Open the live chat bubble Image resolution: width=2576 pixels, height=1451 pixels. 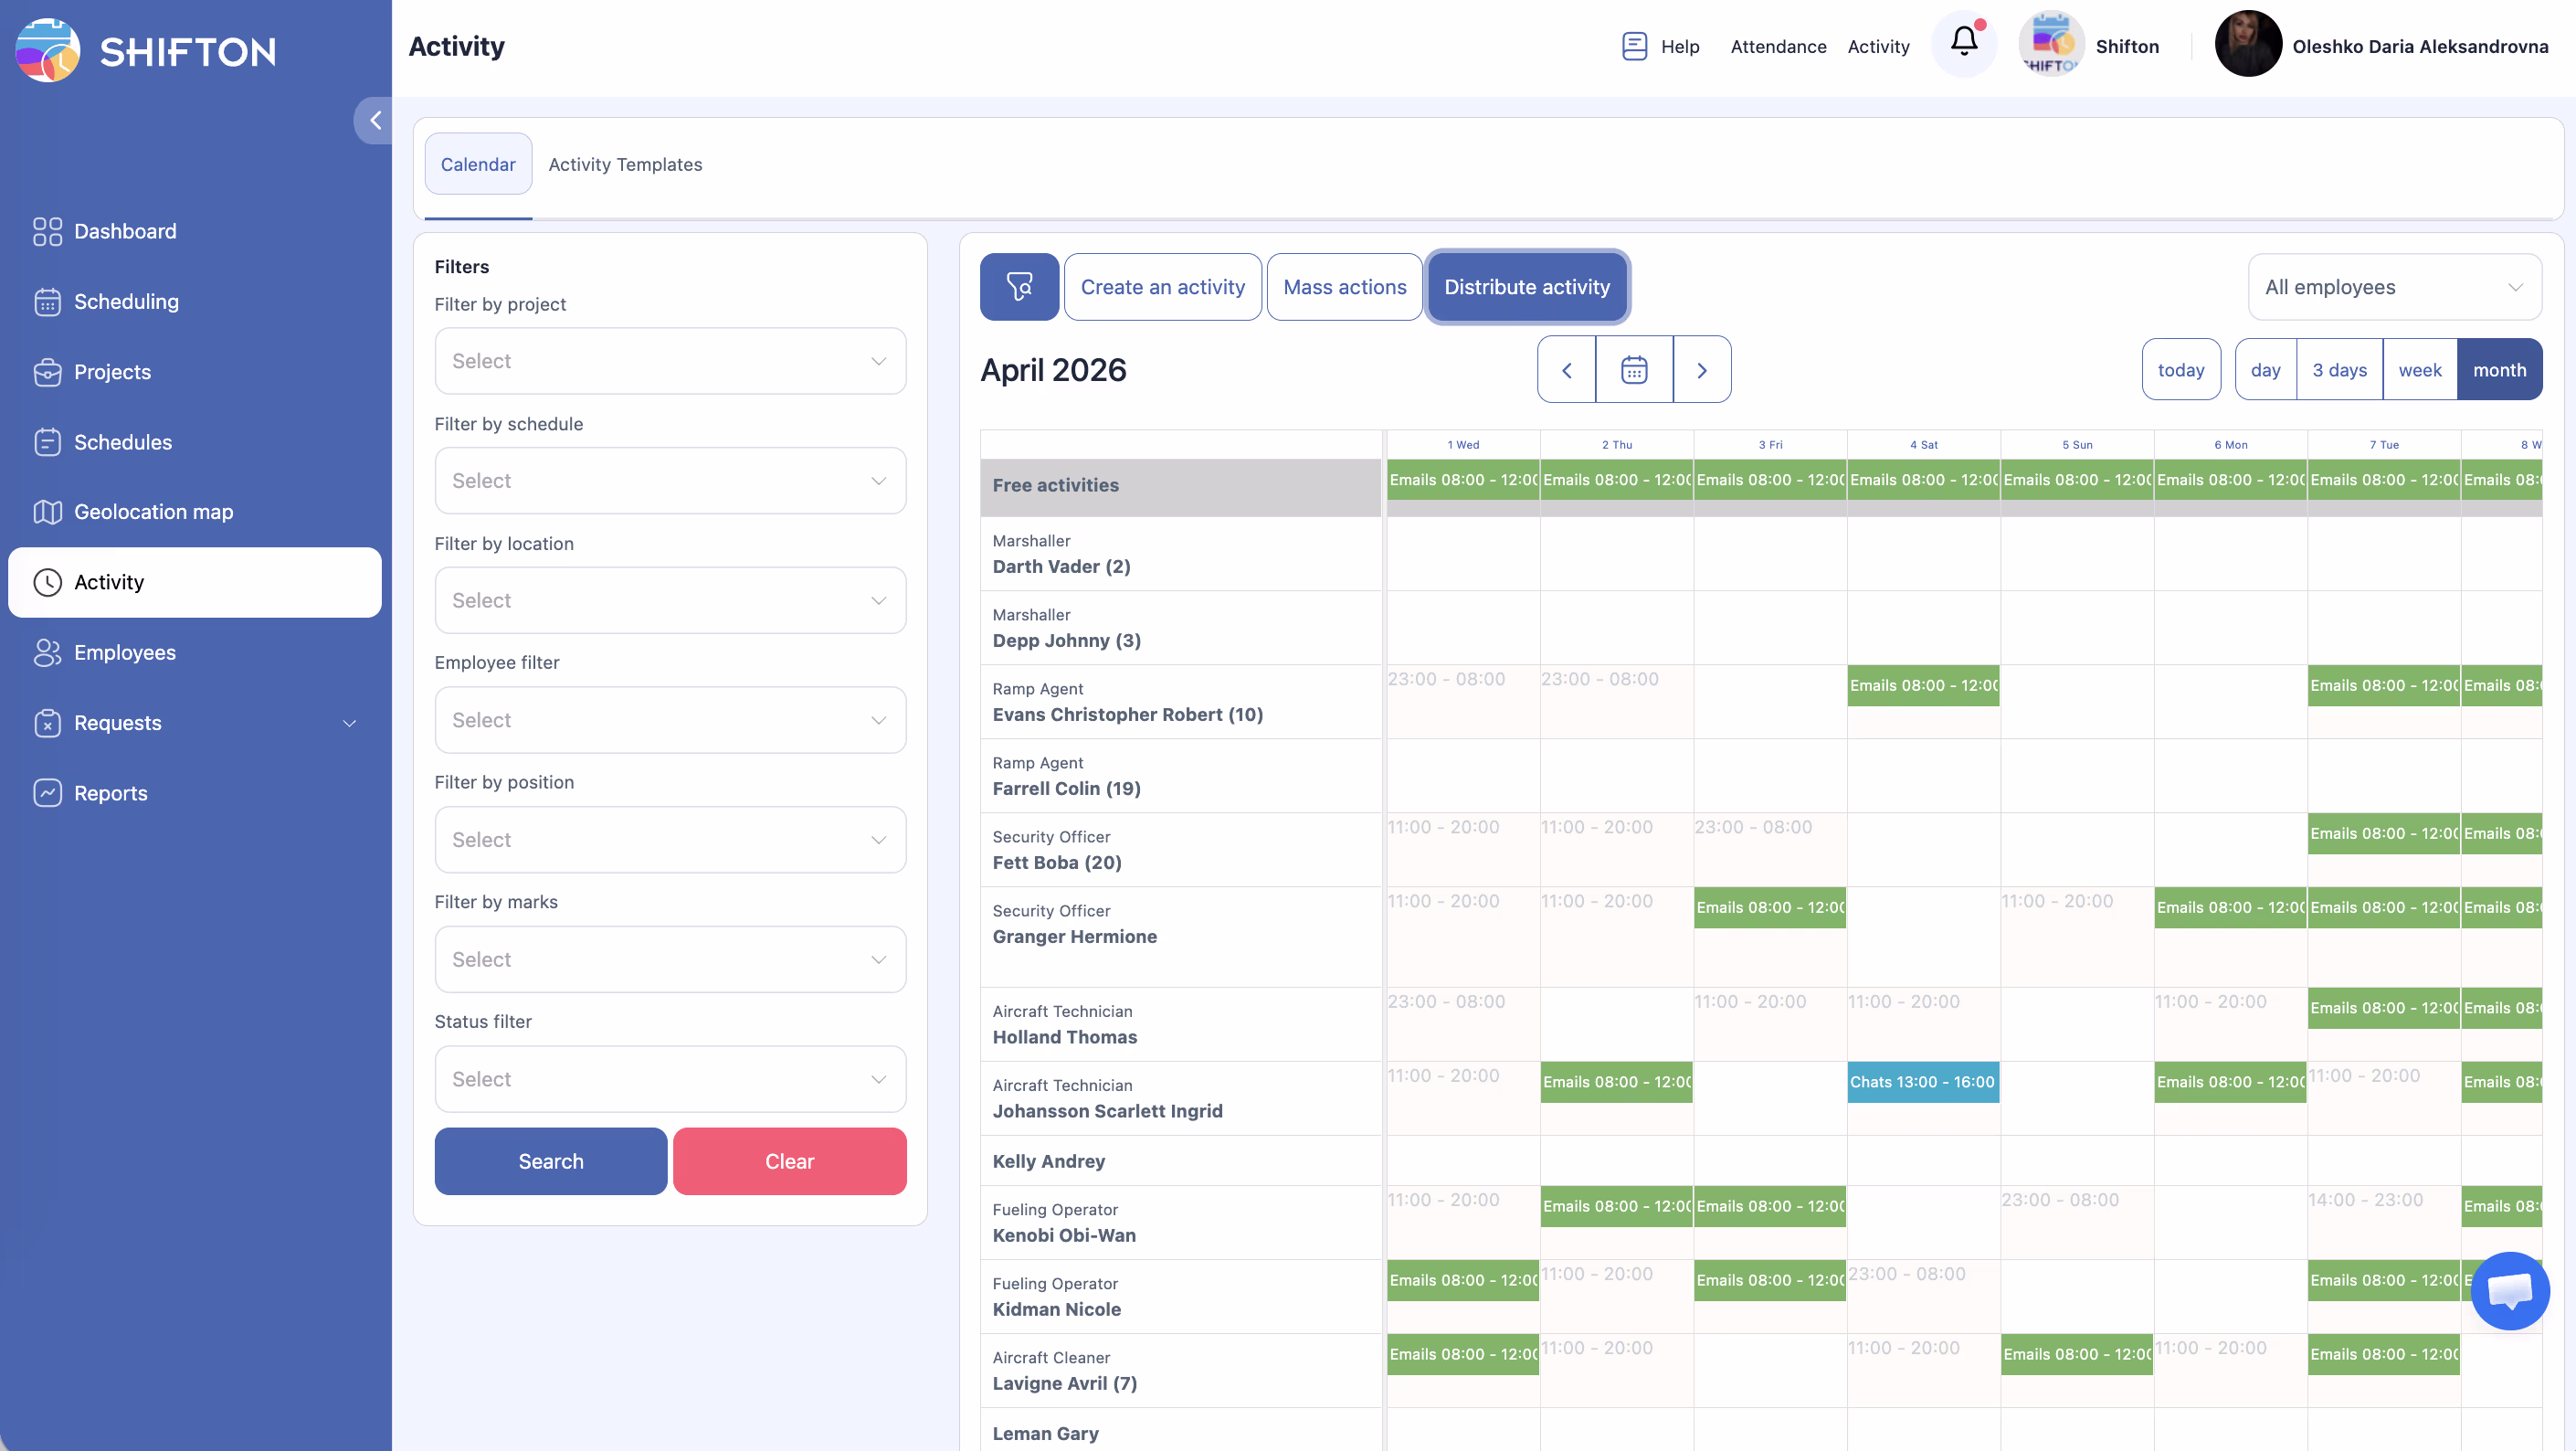pos(2510,1290)
